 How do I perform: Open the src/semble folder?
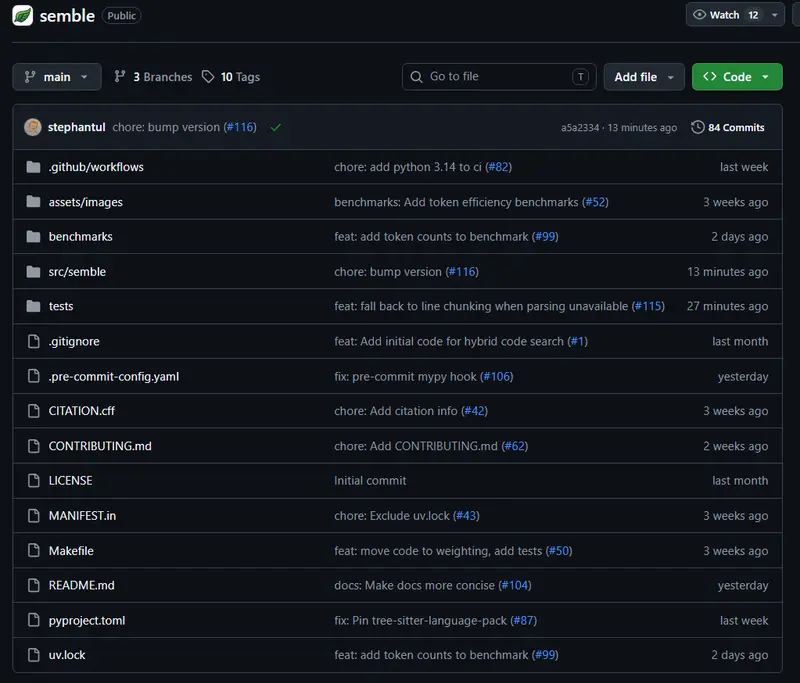point(77,272)
